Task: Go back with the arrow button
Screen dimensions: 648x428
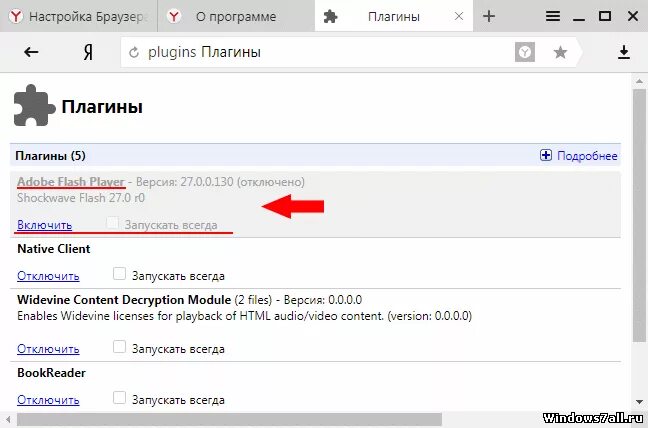Action: pyautogui.click(x=31, y=52)
